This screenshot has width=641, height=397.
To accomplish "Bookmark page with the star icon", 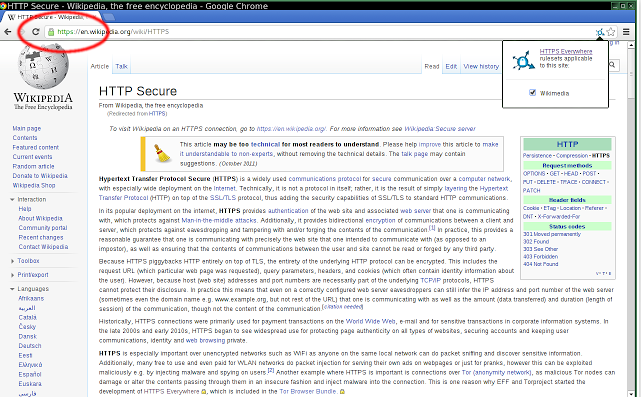I will click(x=611, y=31).
